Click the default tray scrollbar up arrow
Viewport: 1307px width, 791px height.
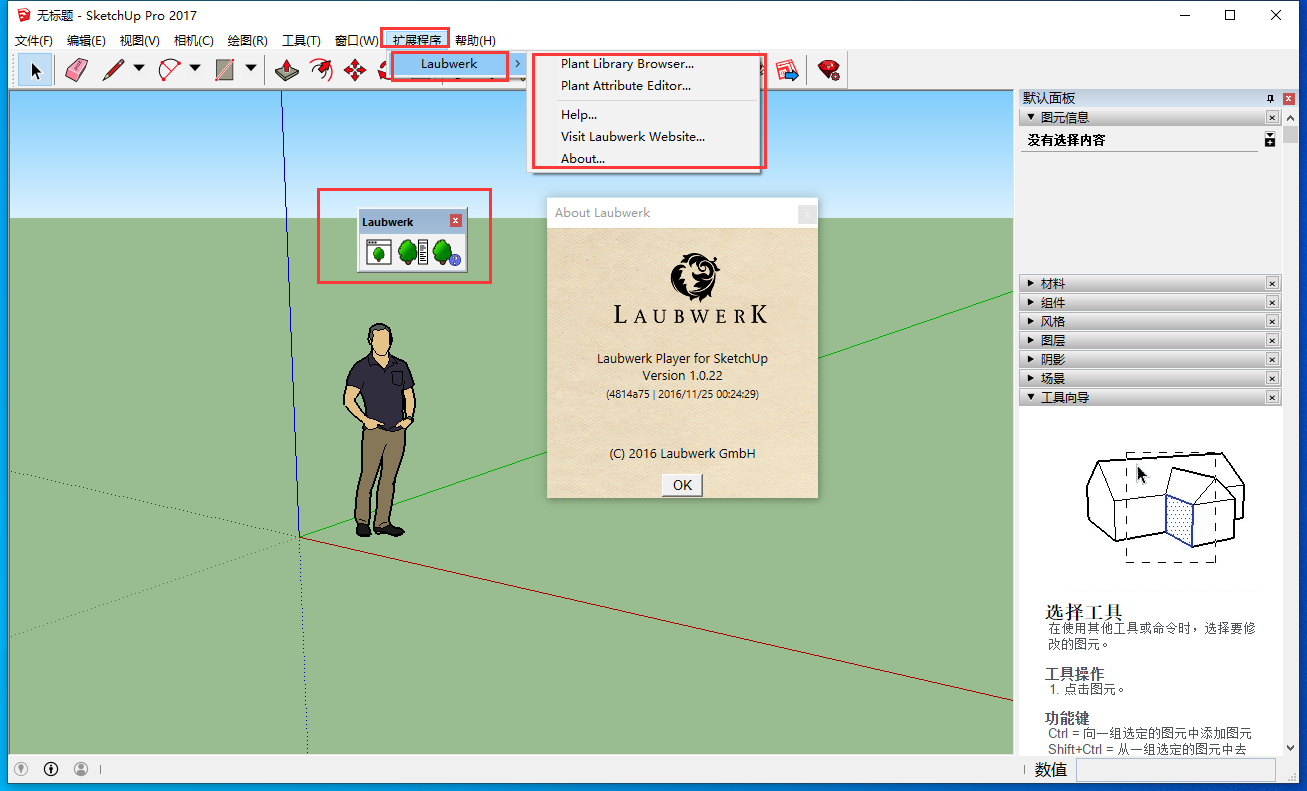click(x=1291, y=117)
